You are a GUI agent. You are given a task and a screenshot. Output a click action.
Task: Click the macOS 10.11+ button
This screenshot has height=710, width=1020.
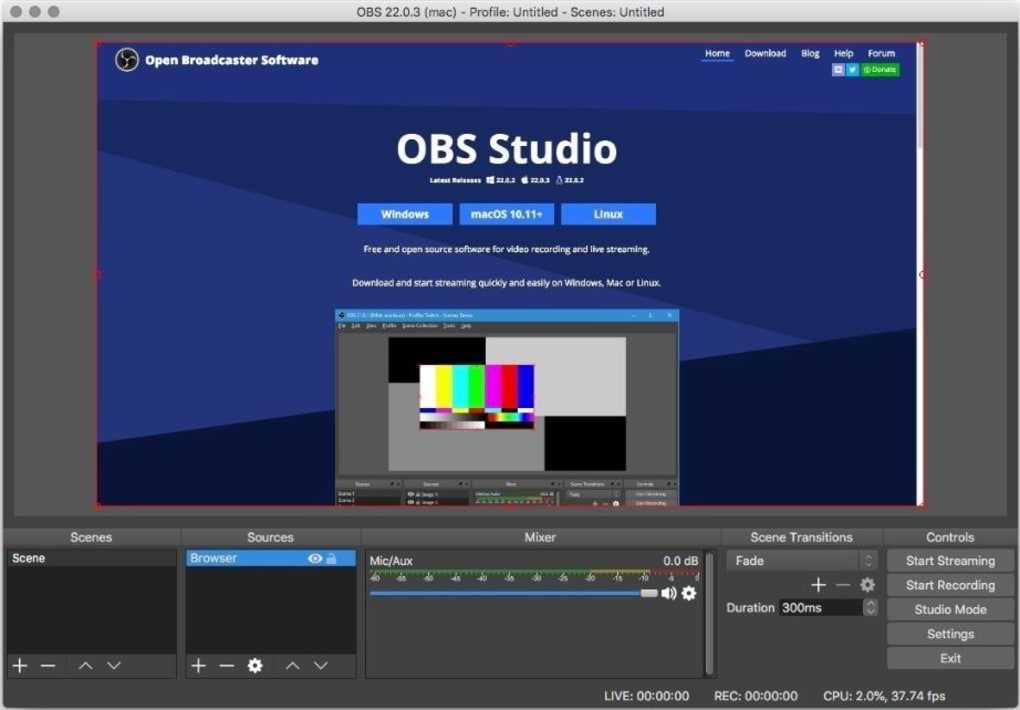(x=507, y=214)
